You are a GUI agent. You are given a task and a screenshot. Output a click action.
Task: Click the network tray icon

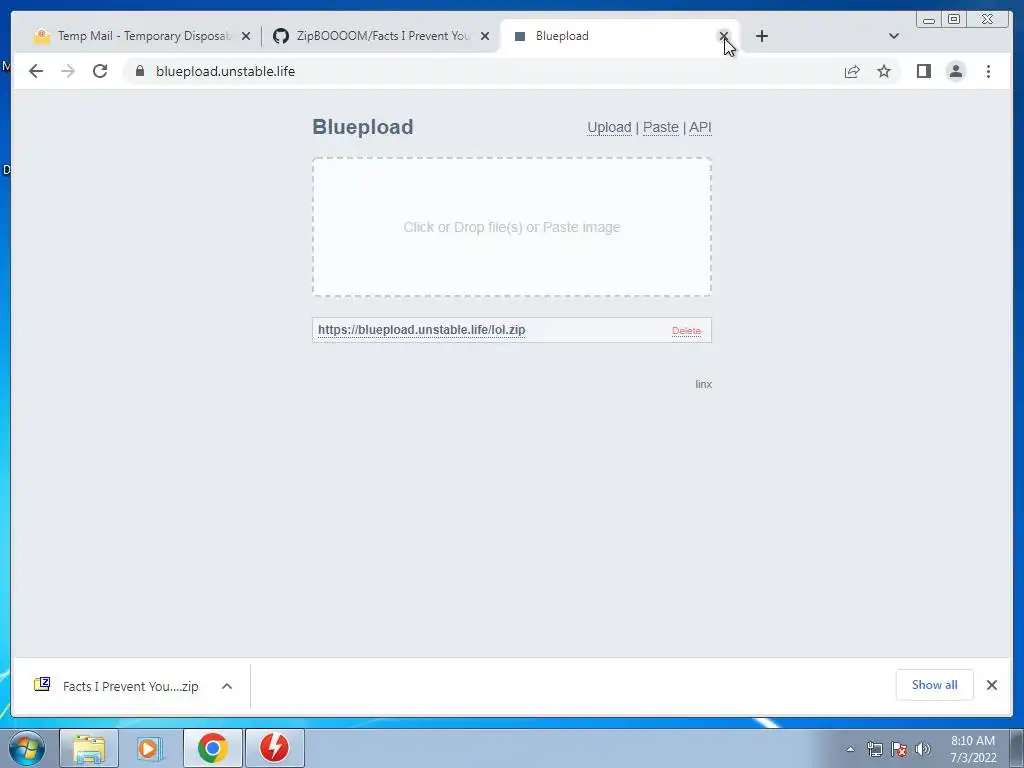tap(874, 749)
